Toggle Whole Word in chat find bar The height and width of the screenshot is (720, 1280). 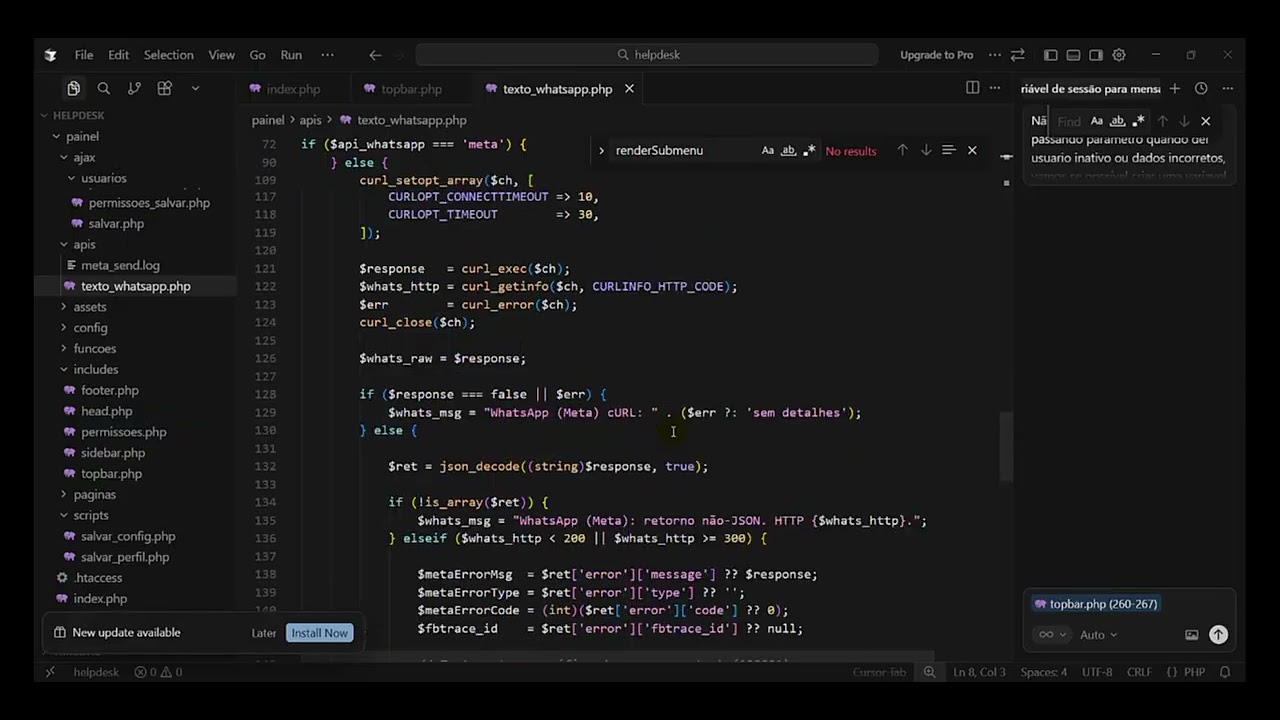[x=1118, y=121]
